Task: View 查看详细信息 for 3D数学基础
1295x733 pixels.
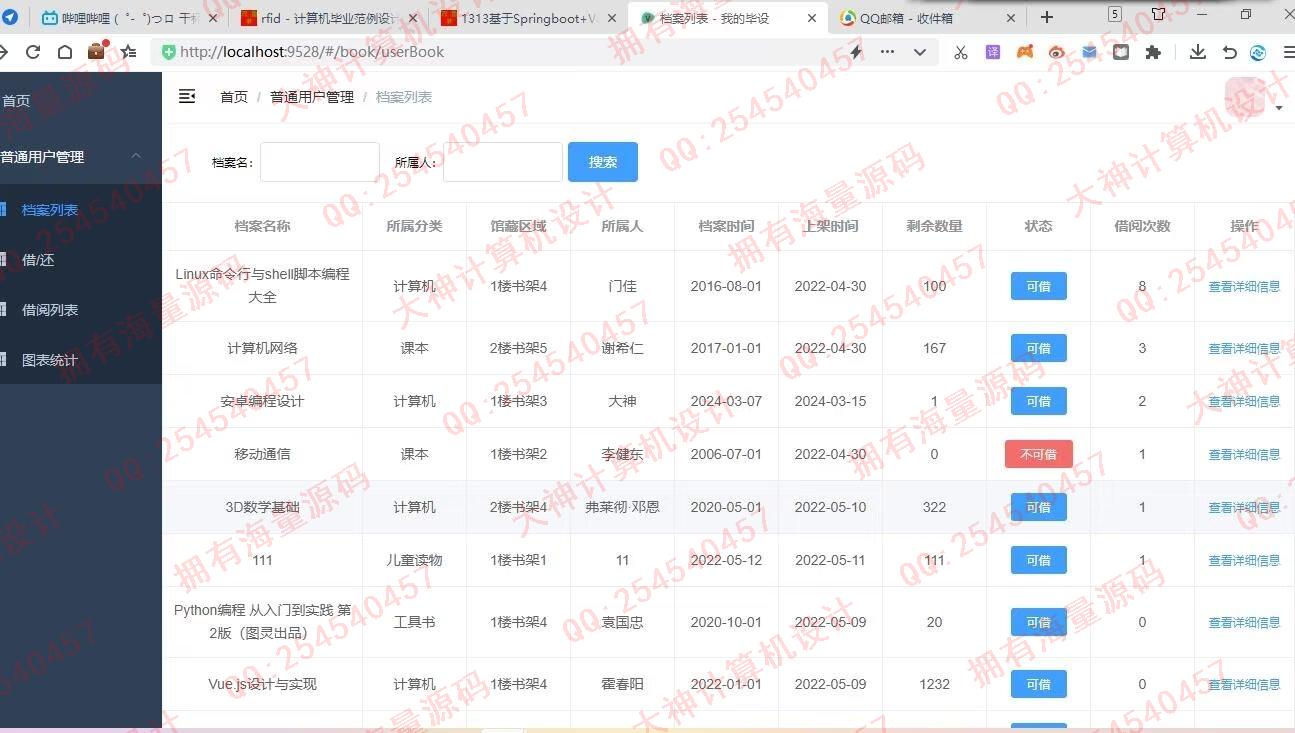Action: coord(1244,507)
